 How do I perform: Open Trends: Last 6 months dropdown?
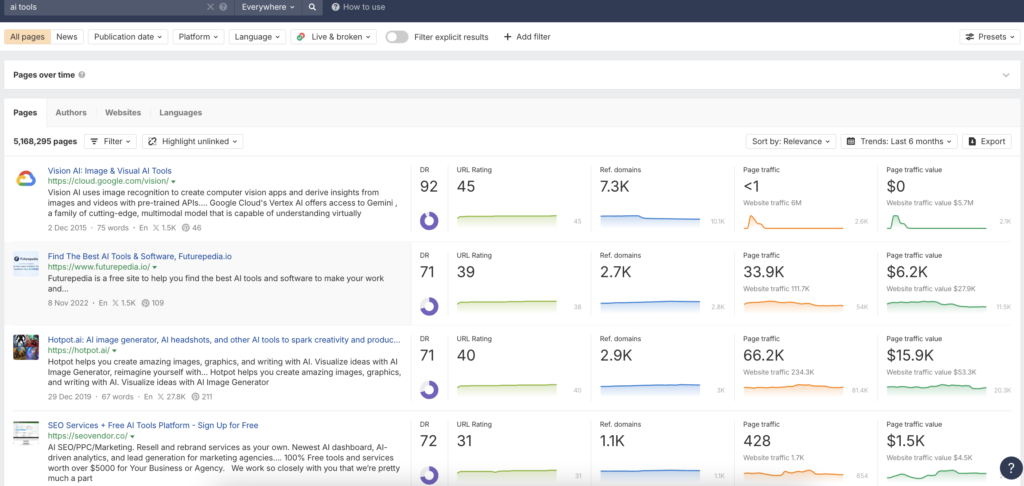click(x=899, y=141)
